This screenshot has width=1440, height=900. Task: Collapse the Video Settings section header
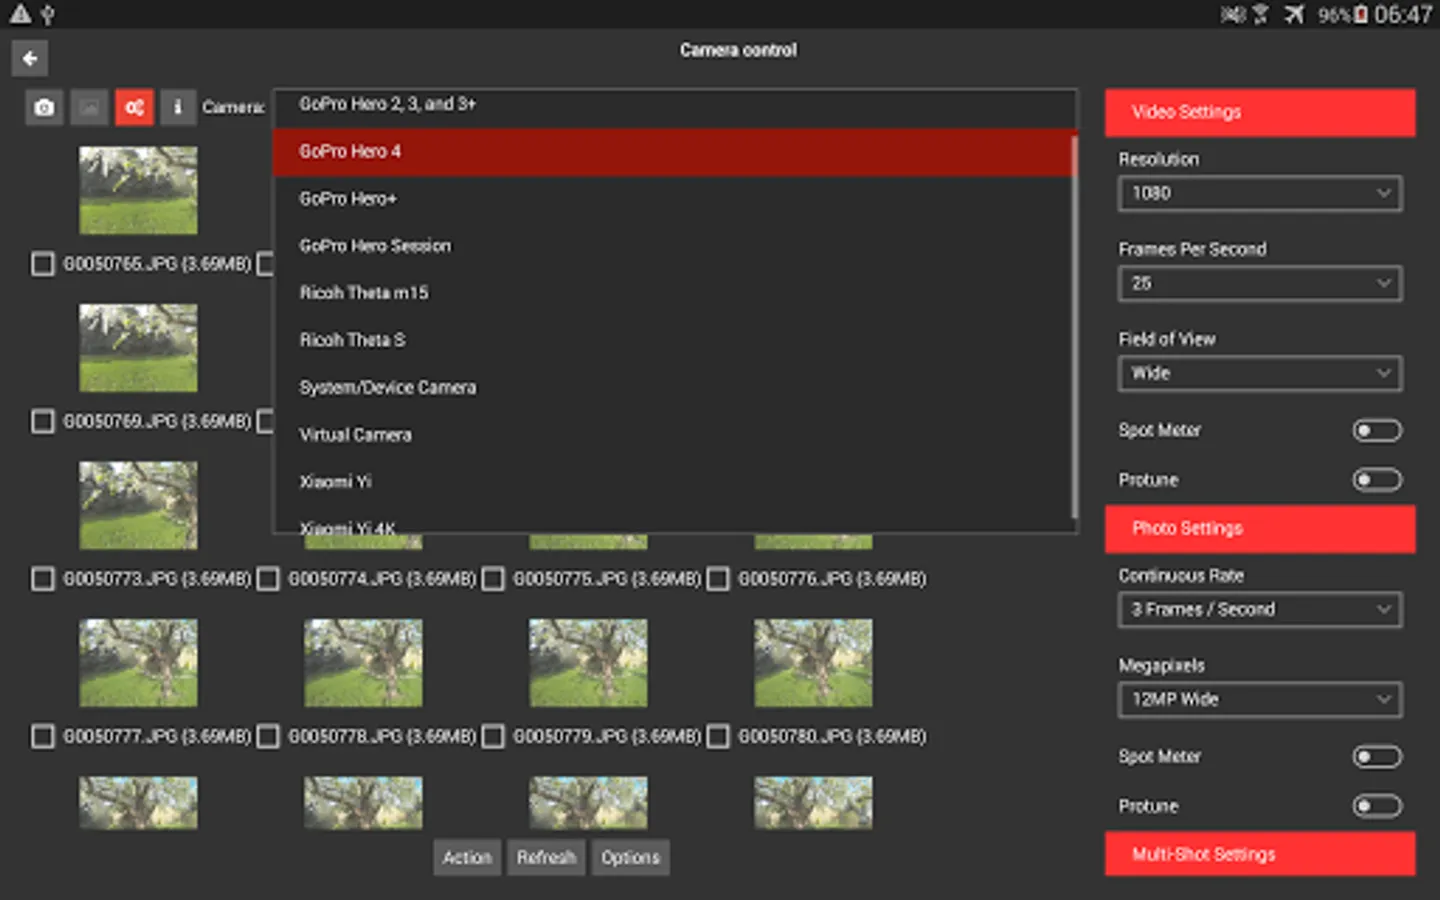tap(1260, 112)
